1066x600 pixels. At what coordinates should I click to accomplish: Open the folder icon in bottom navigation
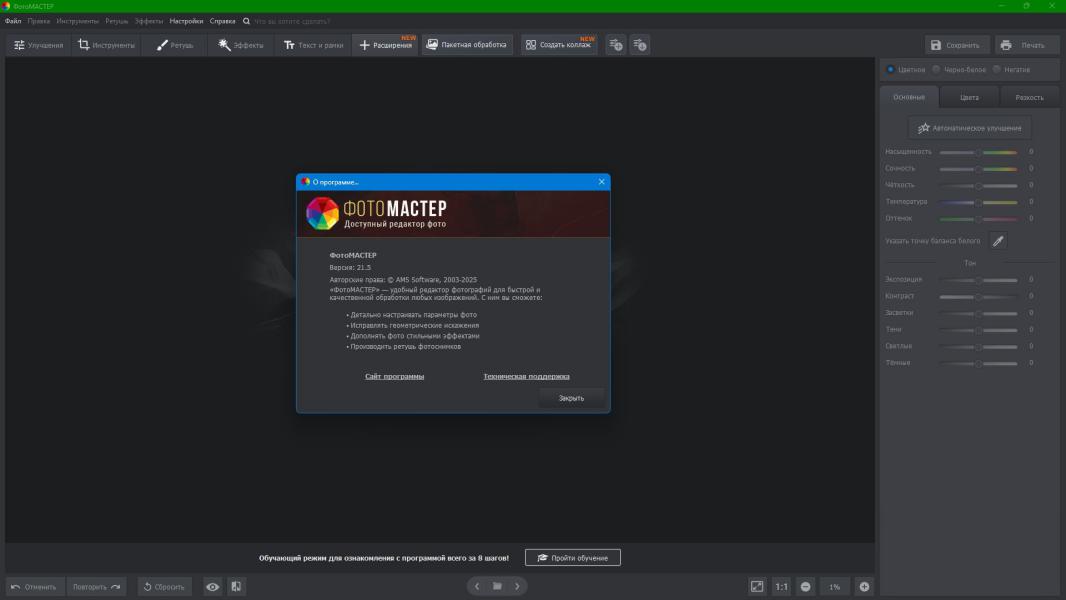tap(497, 587)
